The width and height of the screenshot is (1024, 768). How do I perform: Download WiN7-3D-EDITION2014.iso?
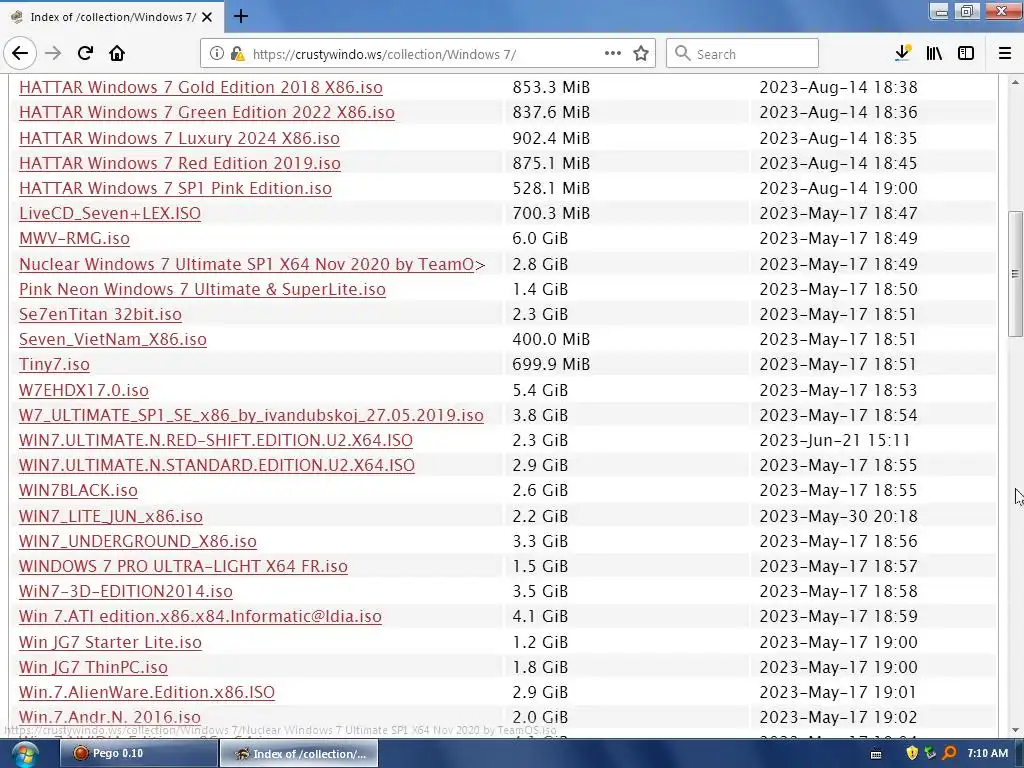pos(125,592)
